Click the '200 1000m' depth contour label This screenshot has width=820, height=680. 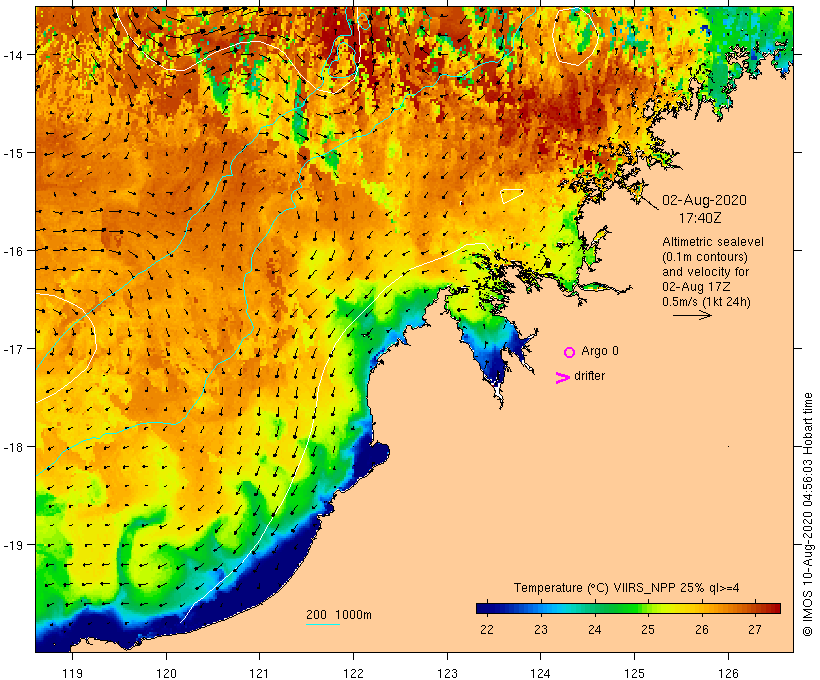pos(339,615)
